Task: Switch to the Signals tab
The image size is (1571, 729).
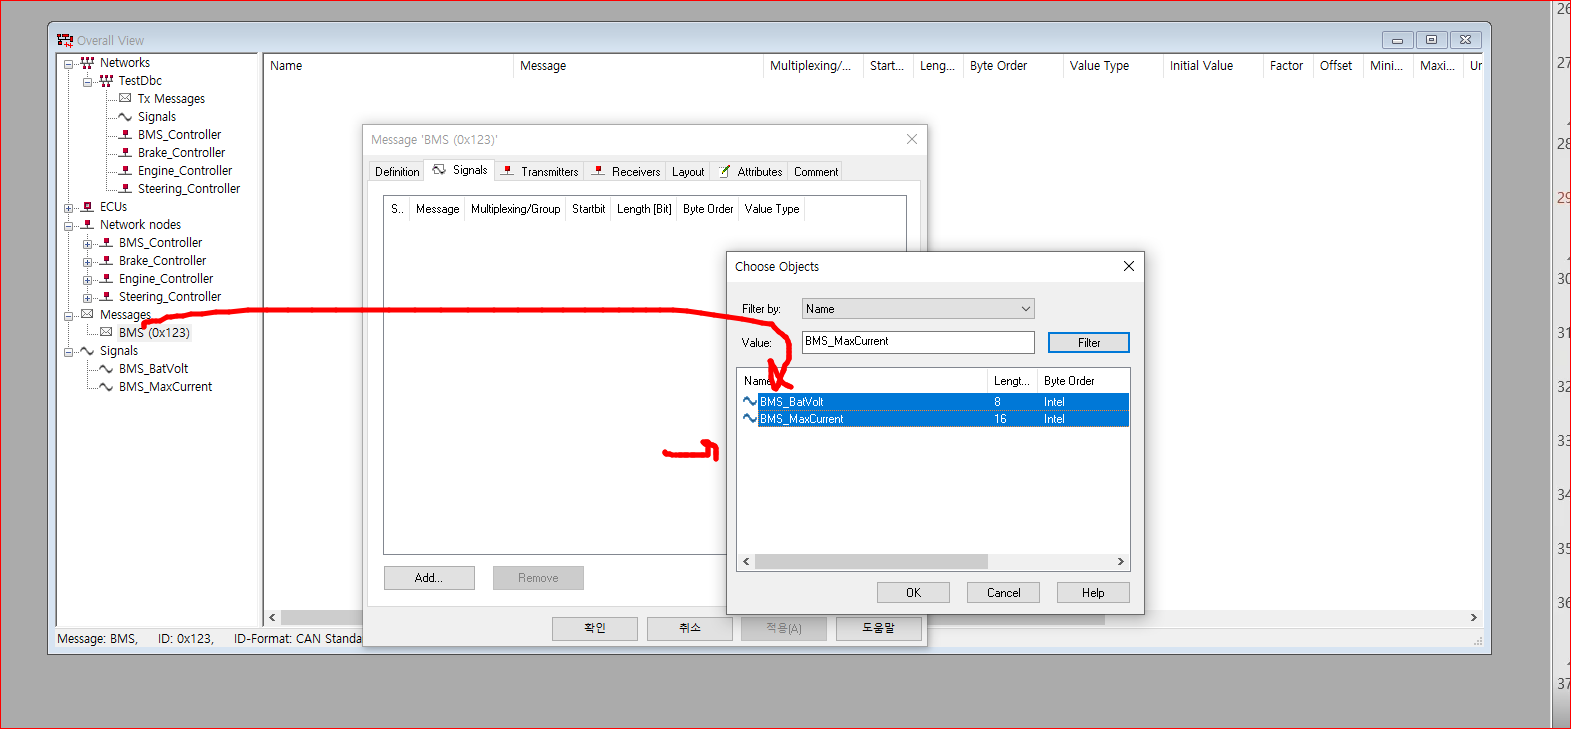Action: (x=460, y=170)
